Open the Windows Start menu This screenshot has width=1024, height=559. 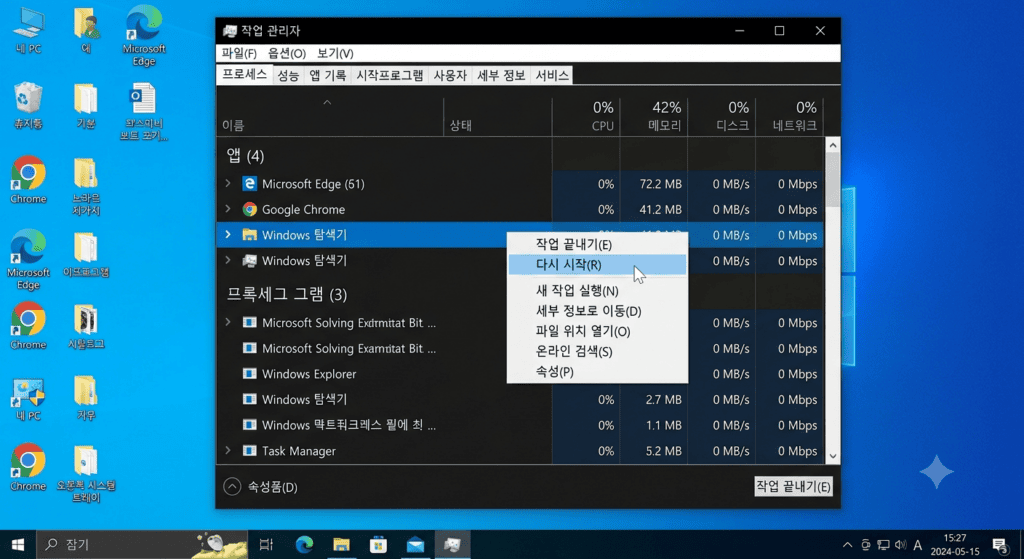pos(18,544)
